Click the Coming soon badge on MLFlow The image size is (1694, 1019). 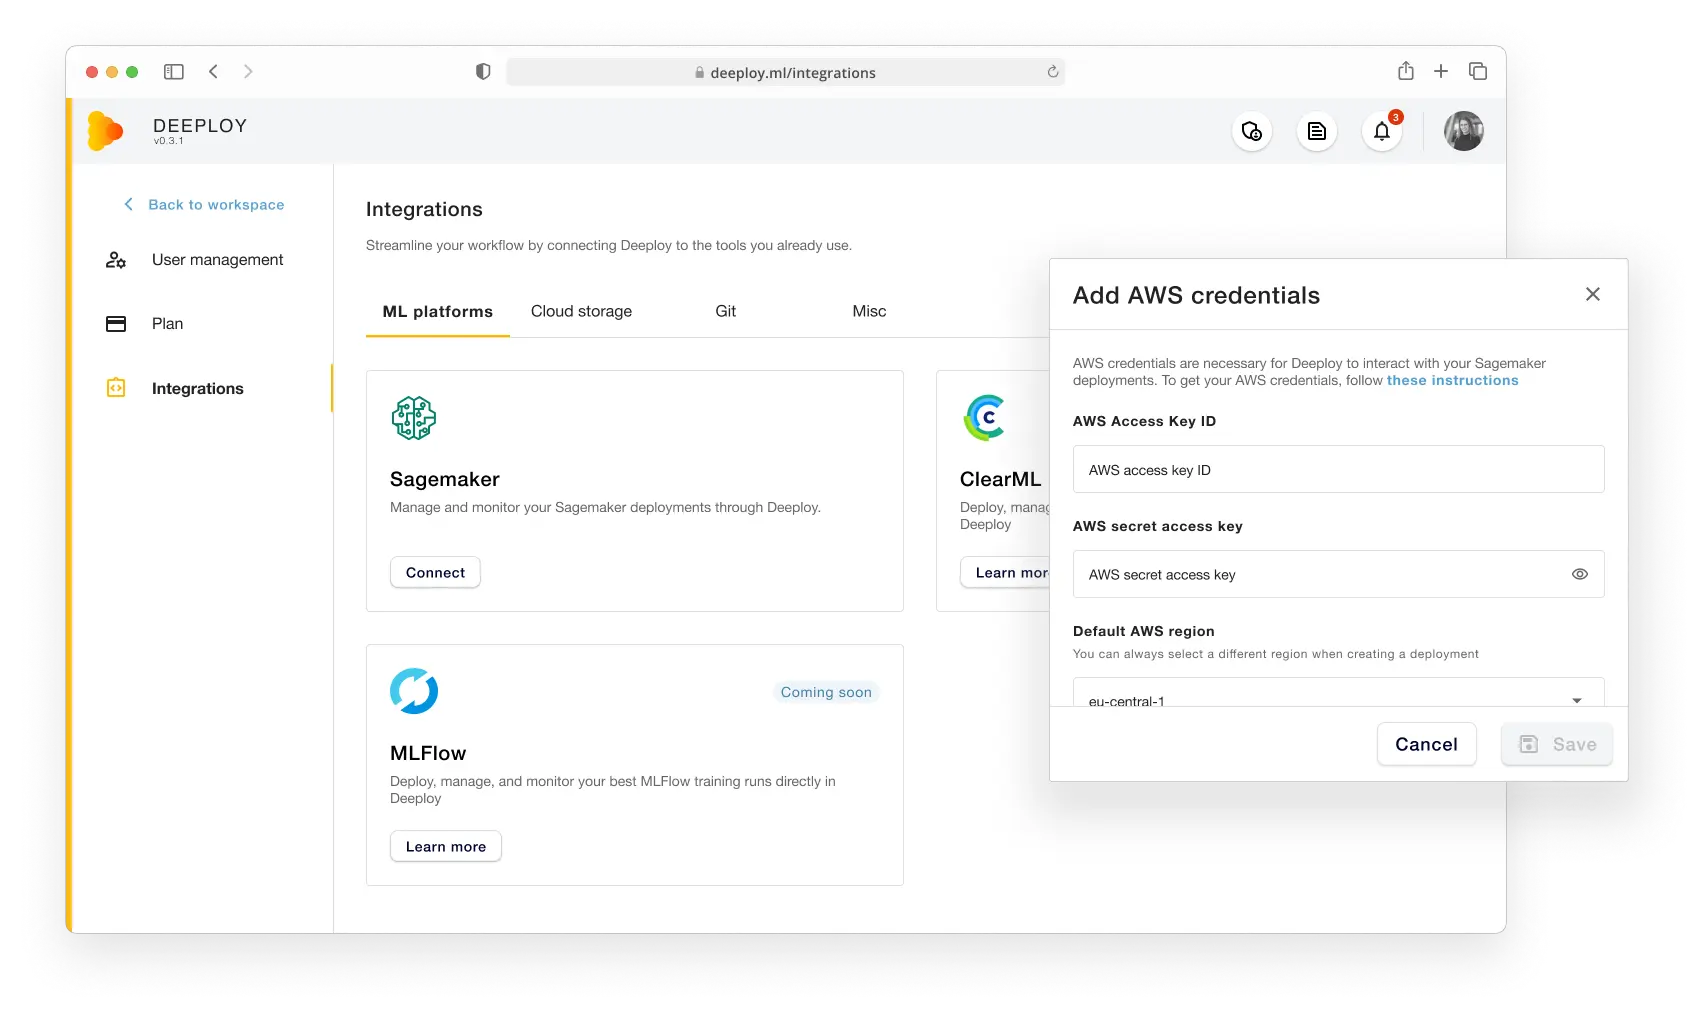tap(826, 692)
